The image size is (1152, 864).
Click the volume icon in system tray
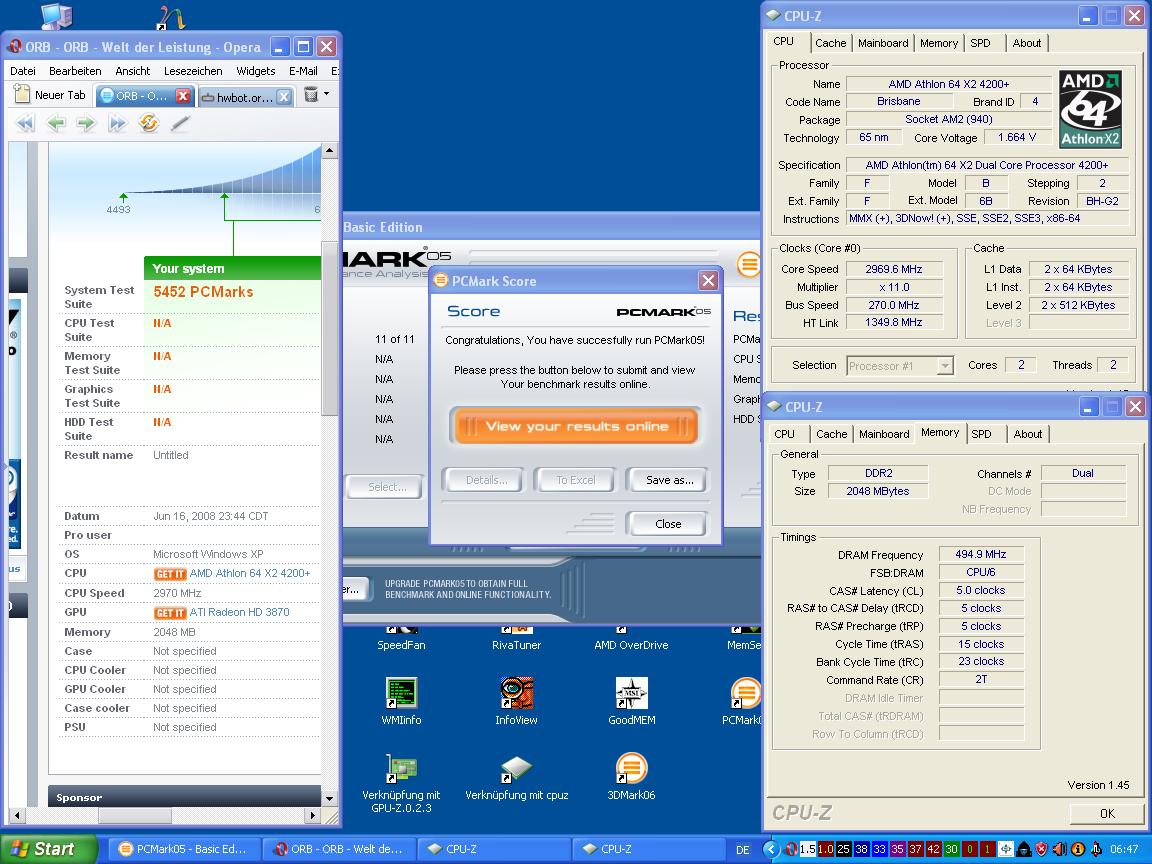click(1059, 849)
